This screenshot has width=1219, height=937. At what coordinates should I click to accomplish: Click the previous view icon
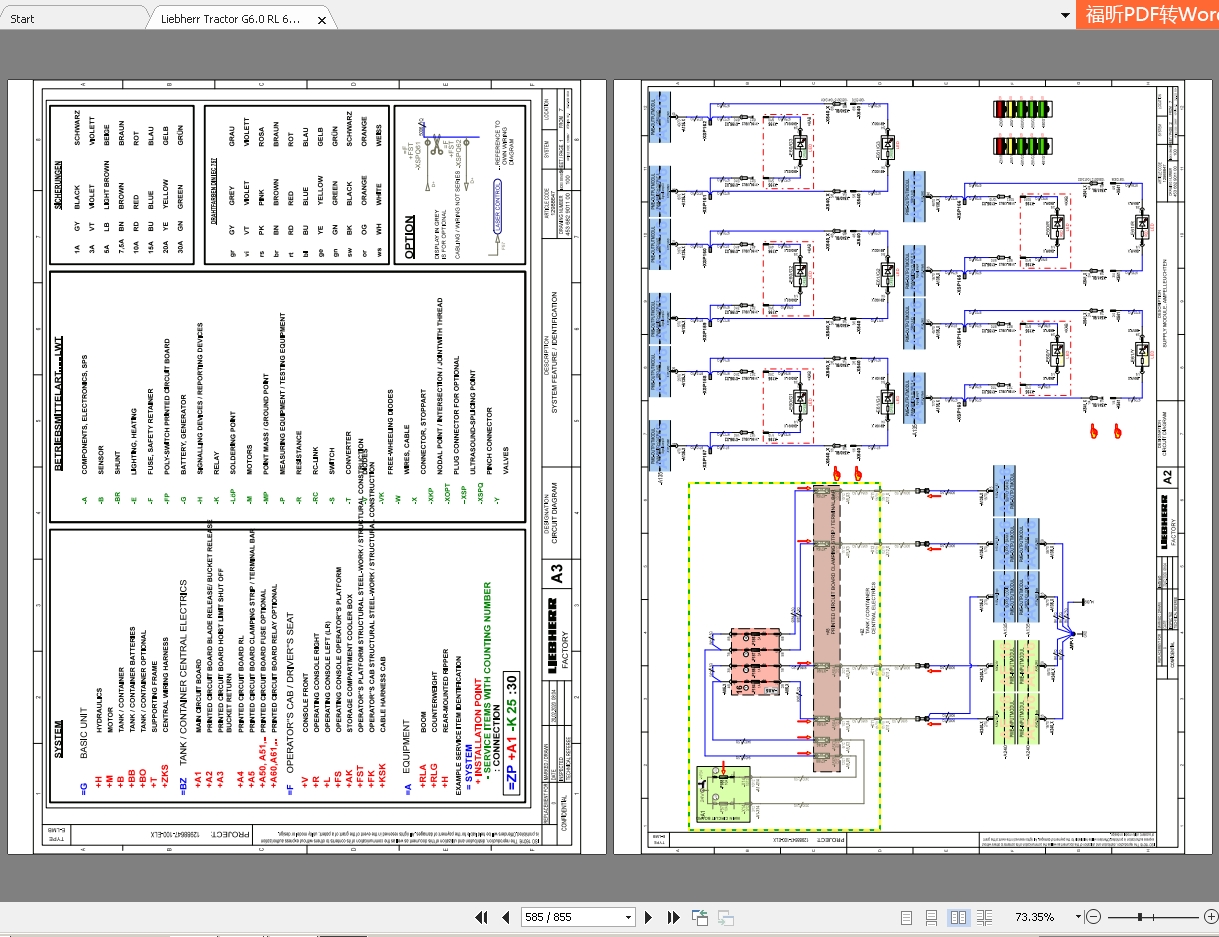tap(700, 917)
